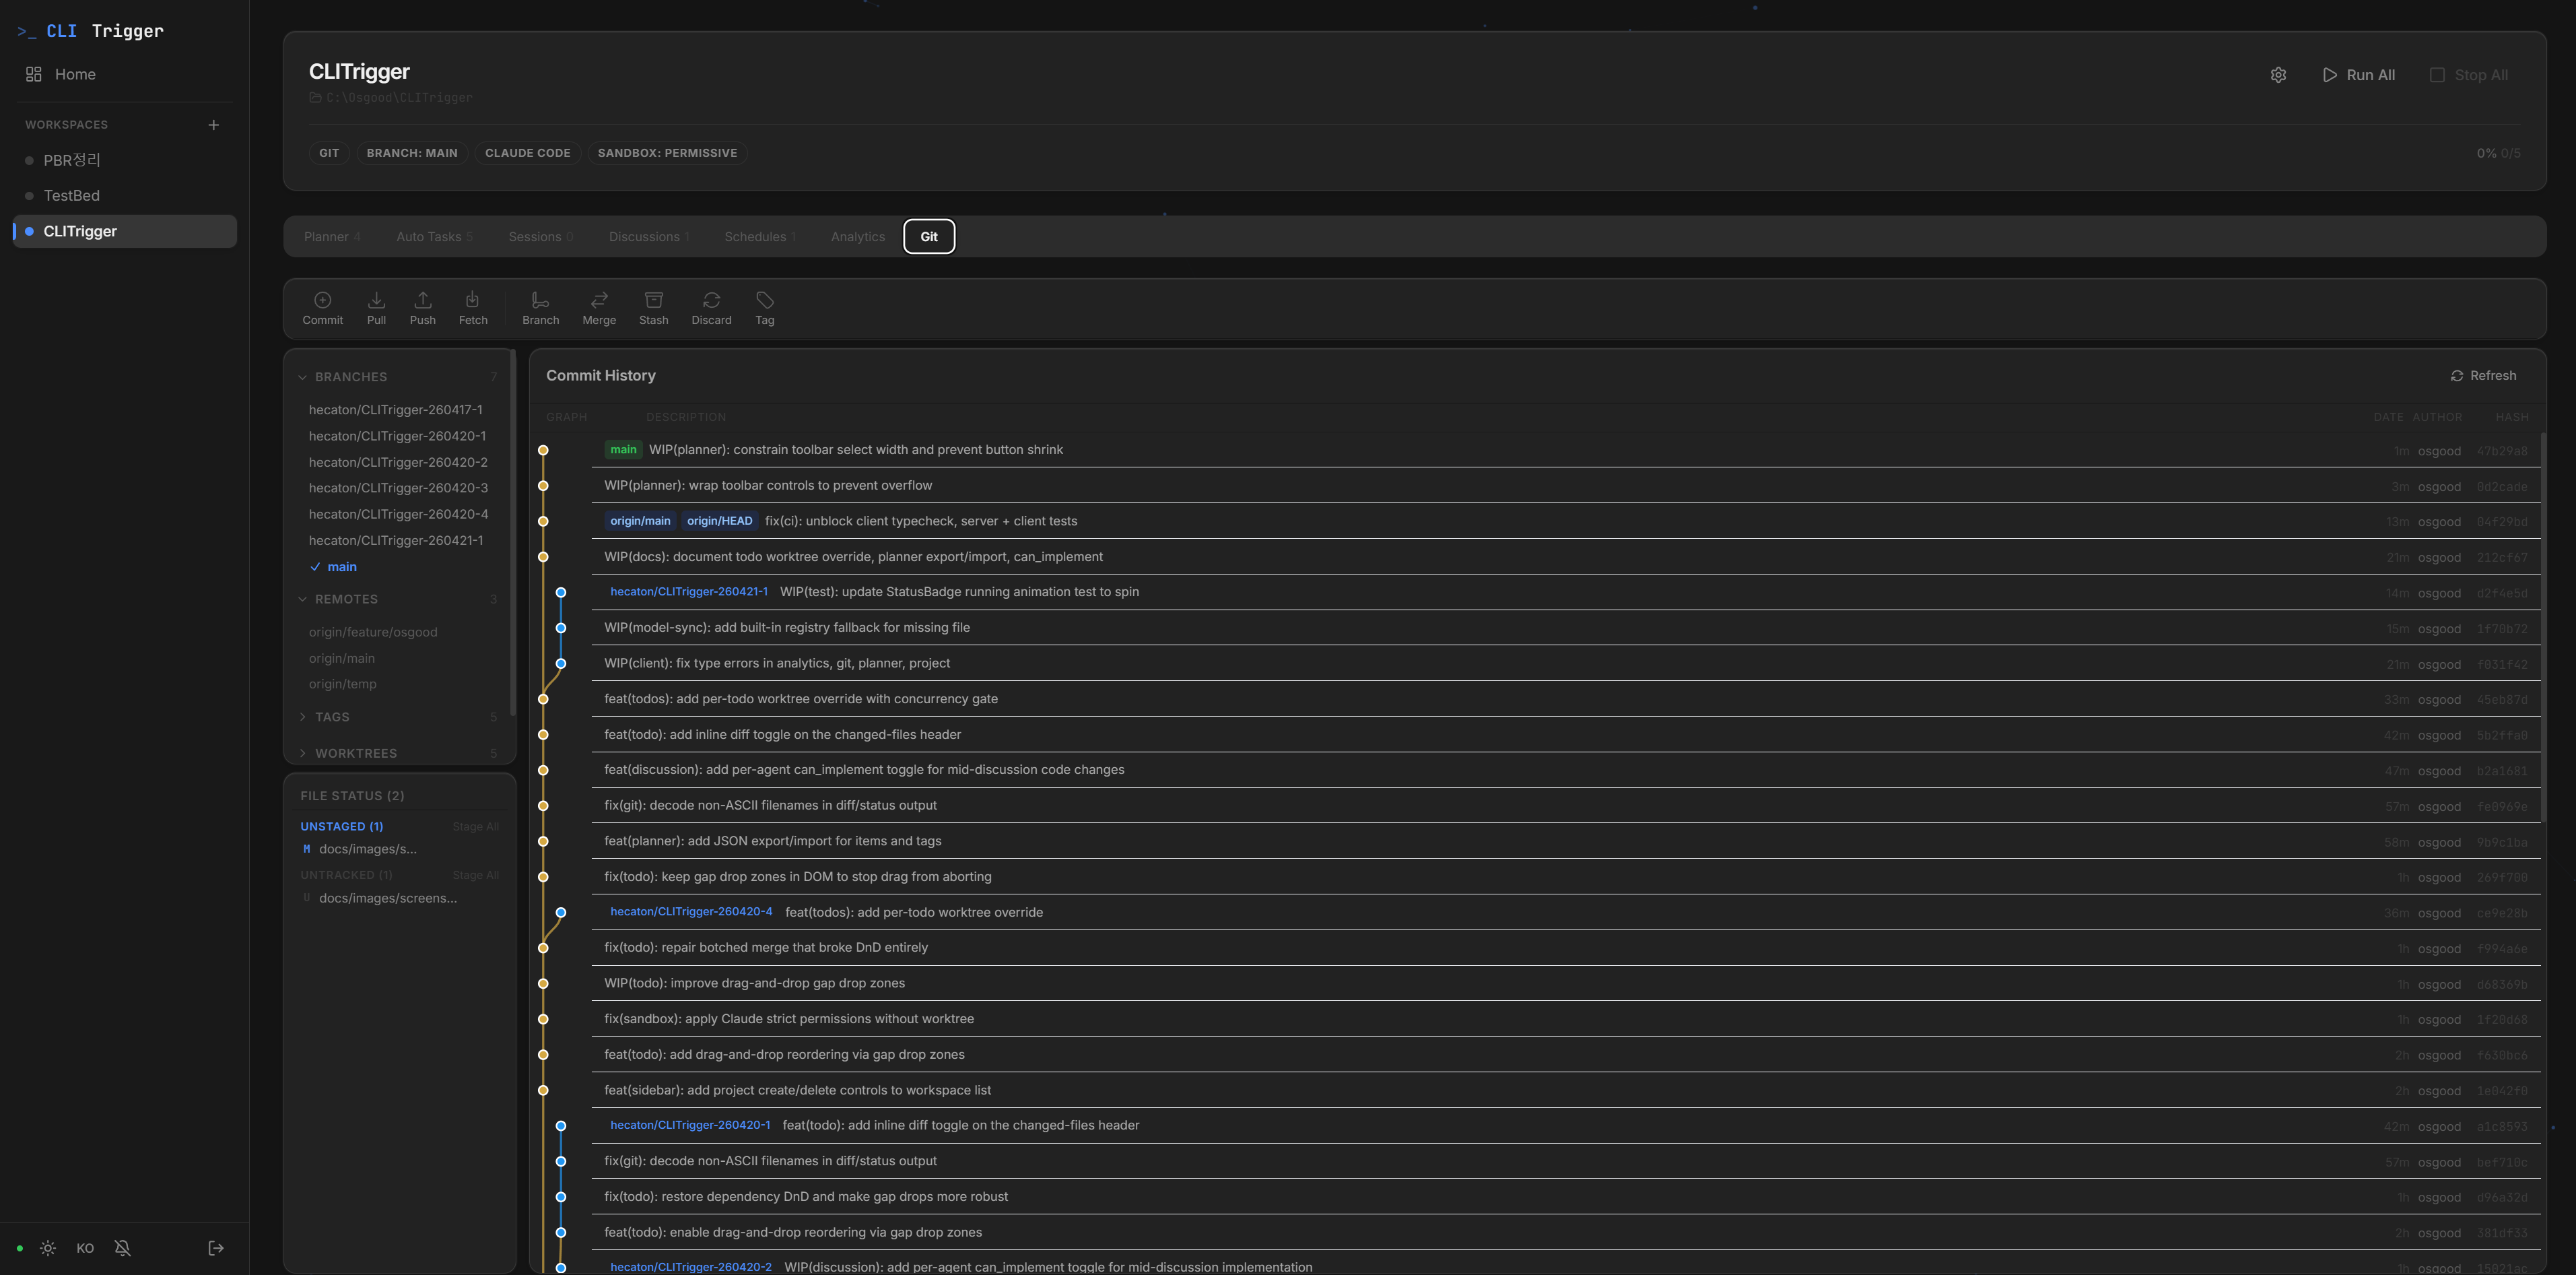Select commit 'feat(sidebar): add project create/delete controls'
The width and height of the screenshot is (2576, 1275).
point(1565,1090)
